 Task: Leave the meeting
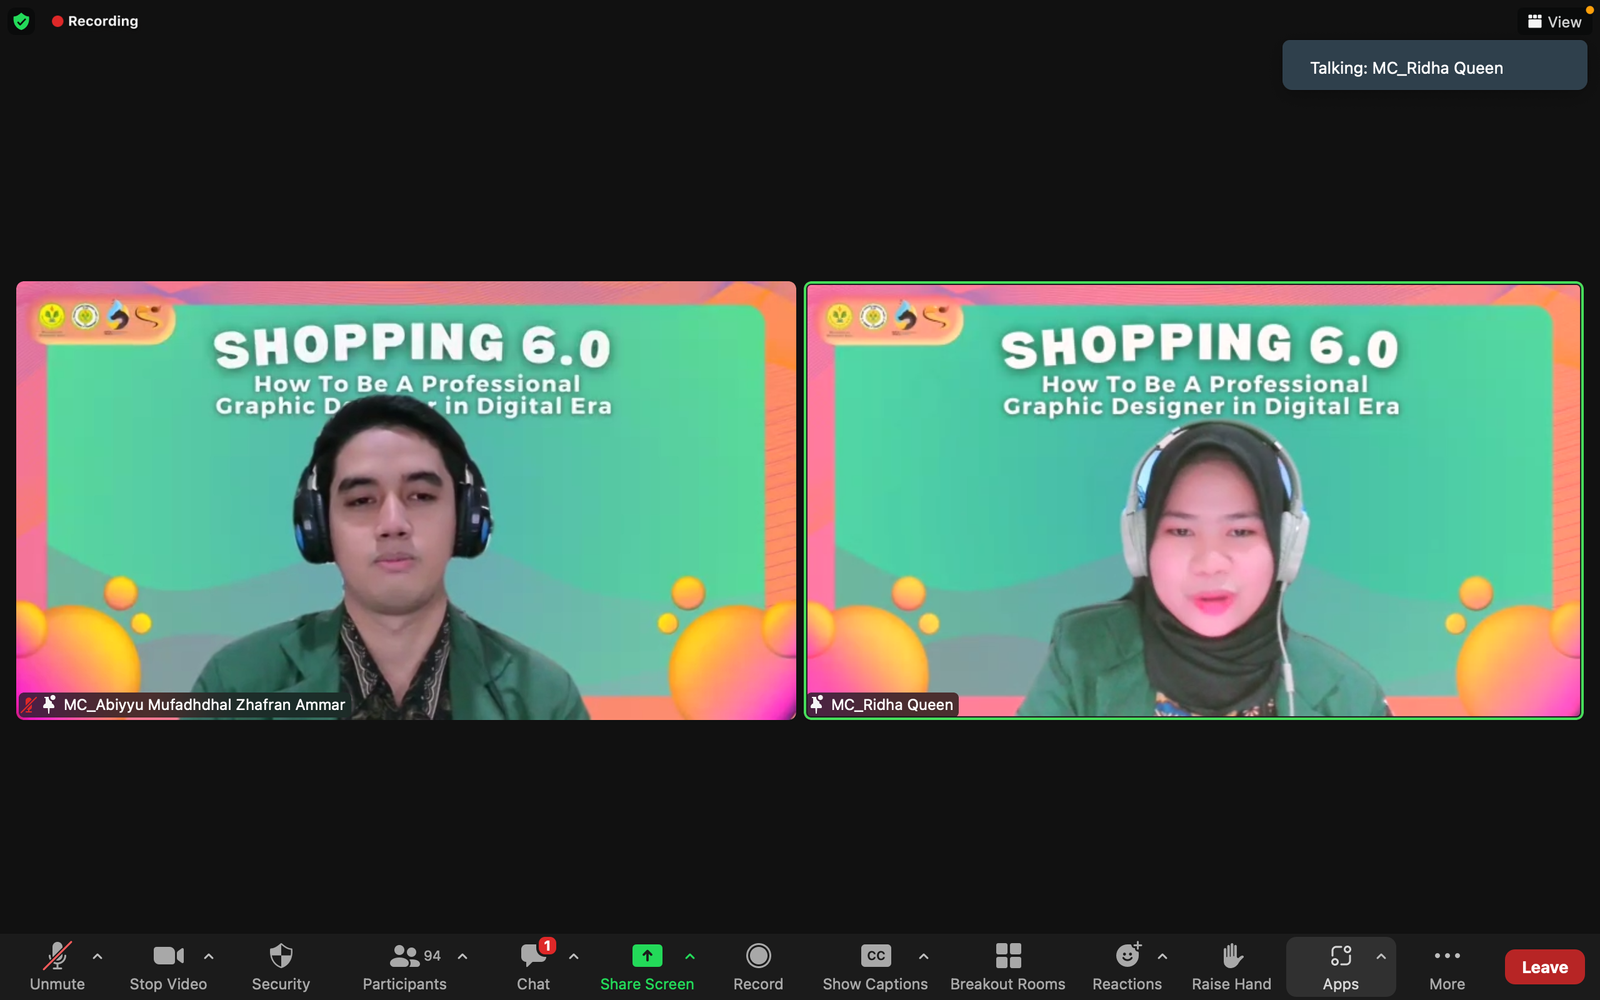pyautogui.click(x=1544, y=967)
